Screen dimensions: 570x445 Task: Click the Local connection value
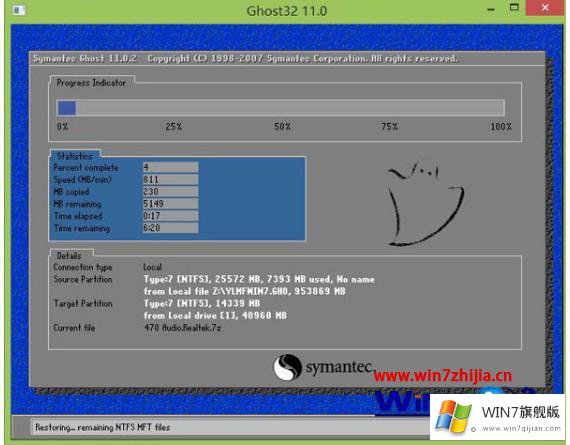153,267
